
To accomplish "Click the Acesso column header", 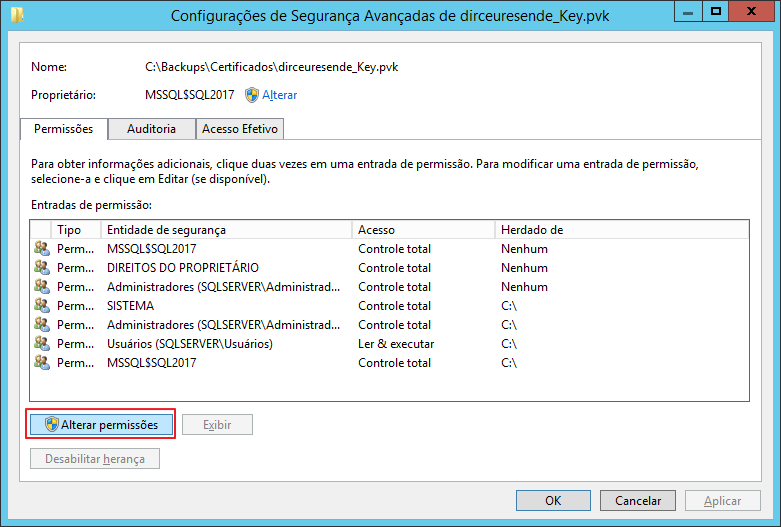I will coord(424,230).
